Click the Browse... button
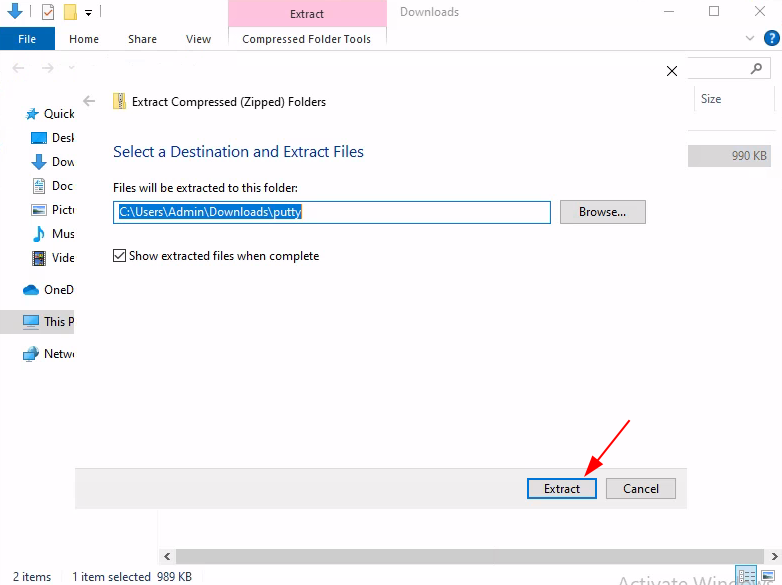The image size is (782, 585). pos(602,212)
